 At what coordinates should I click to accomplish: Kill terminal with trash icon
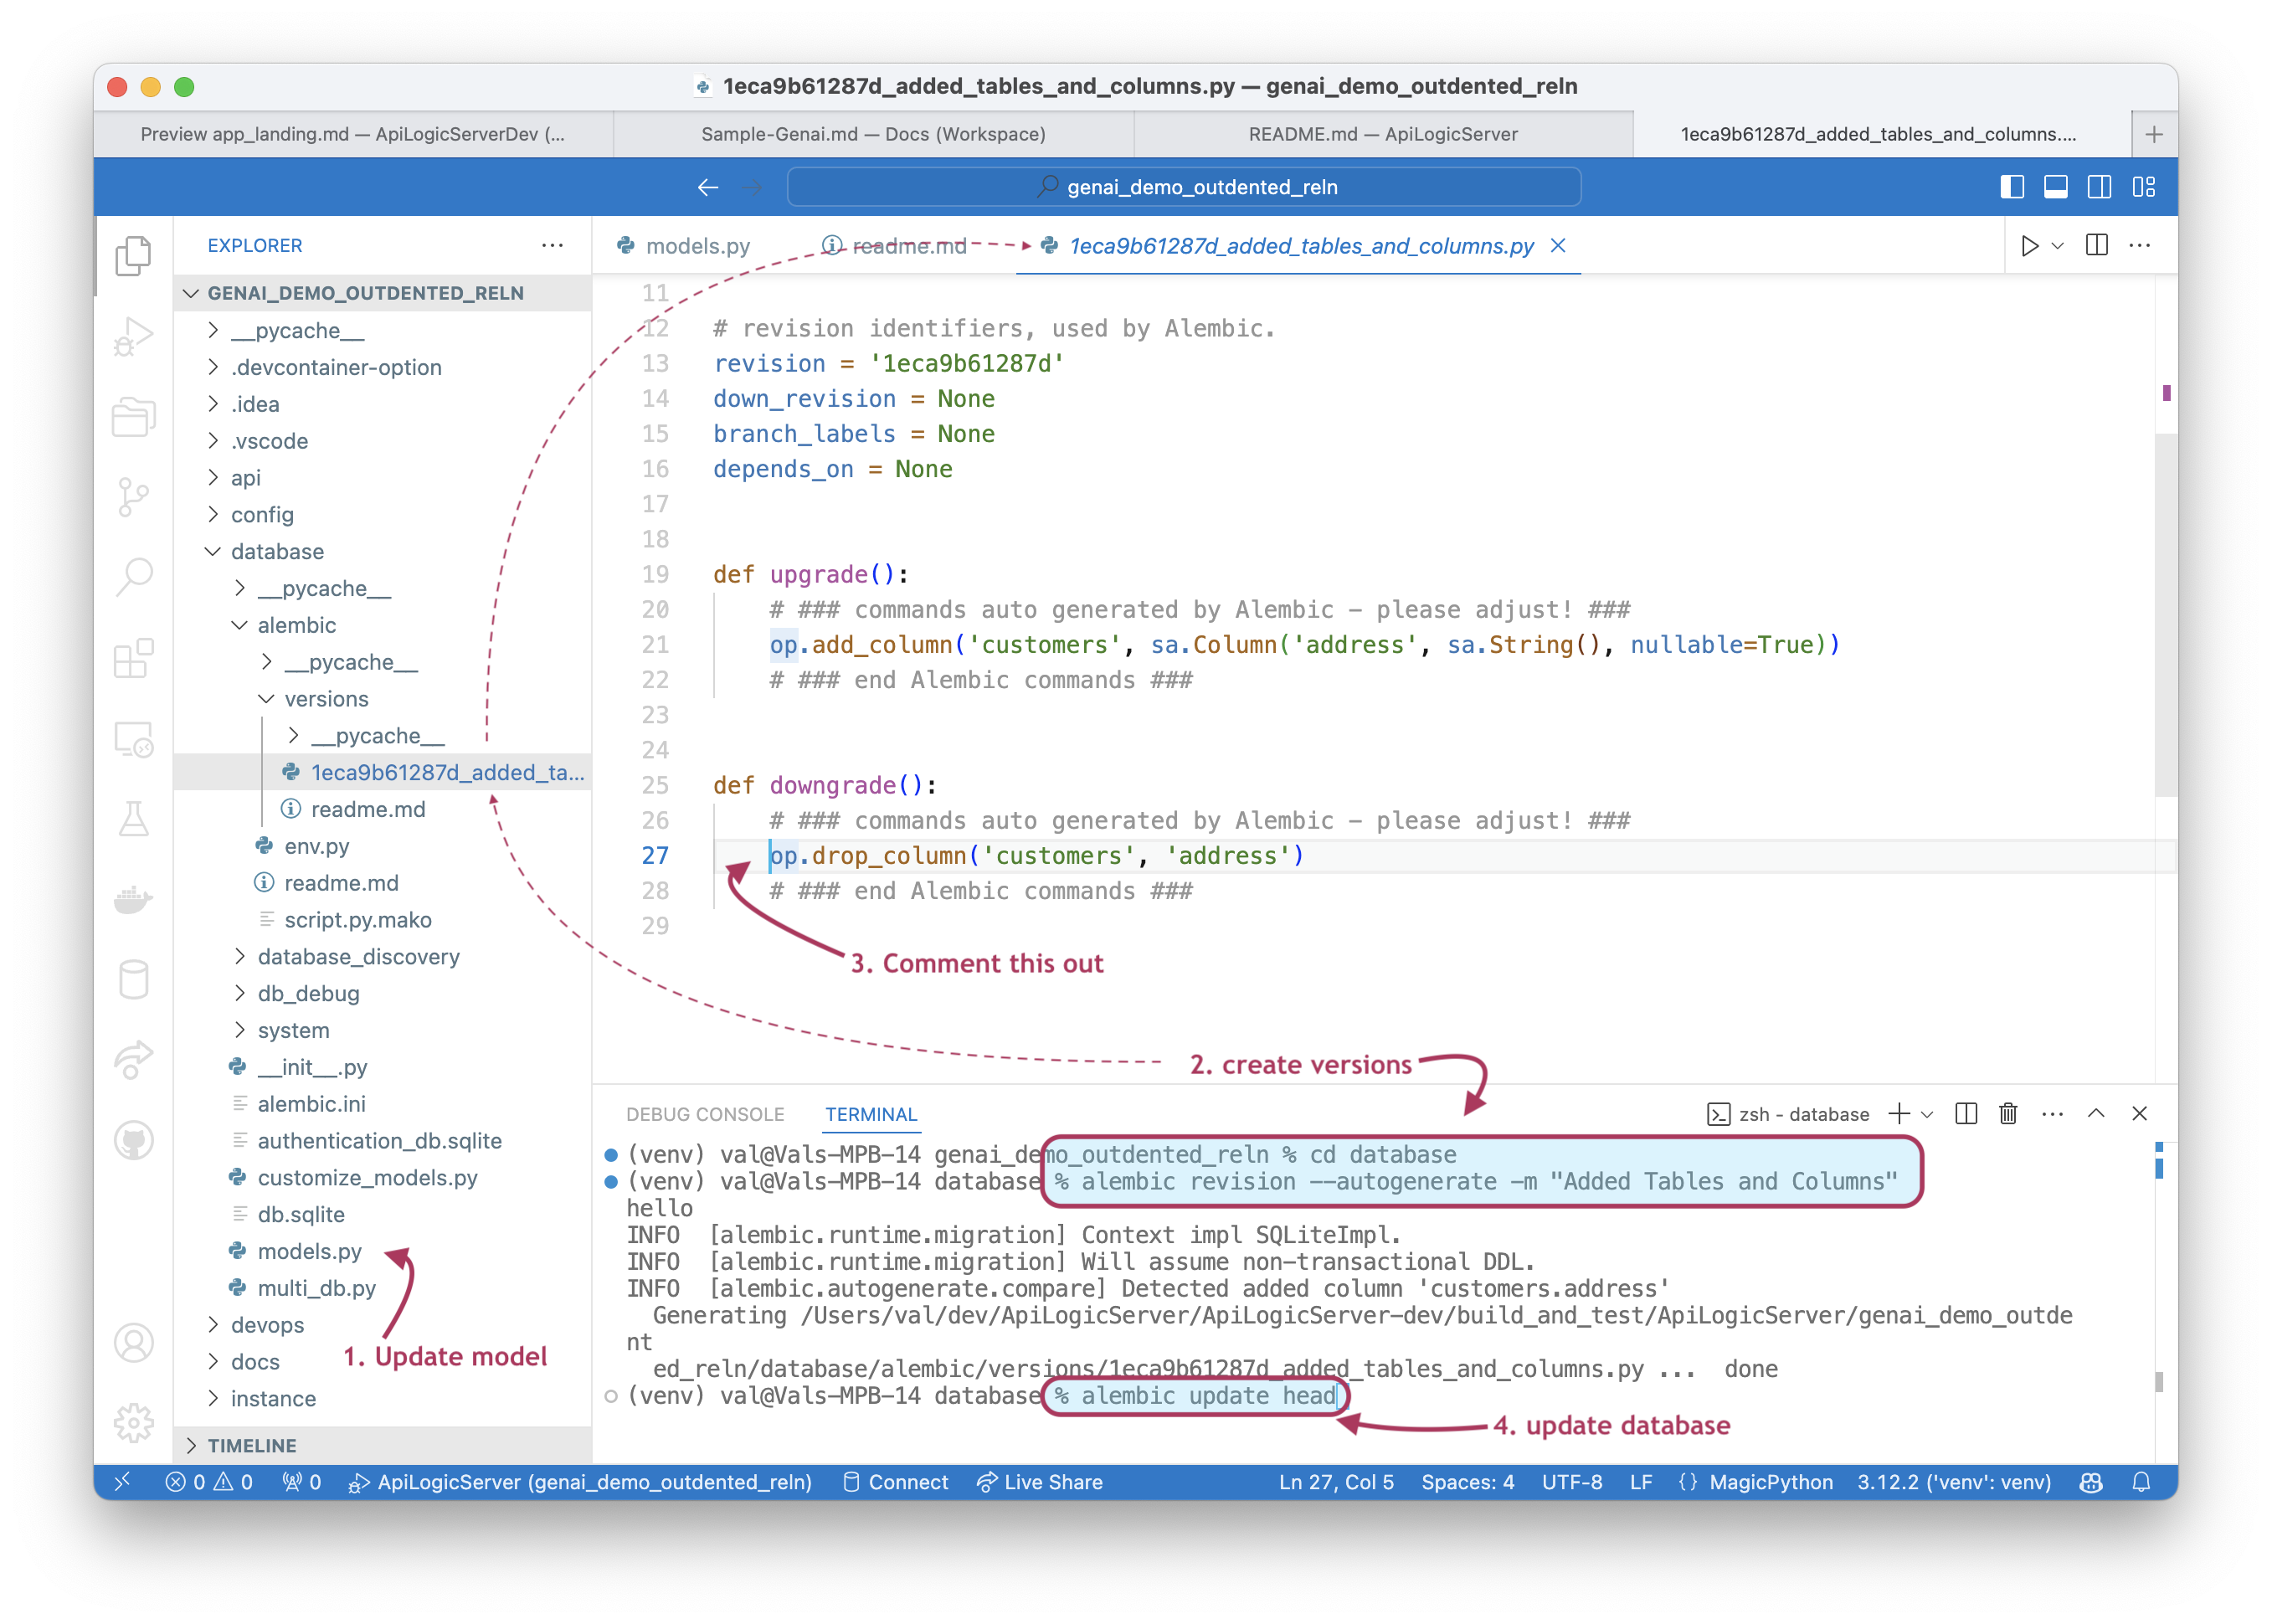(2008, 1114)
